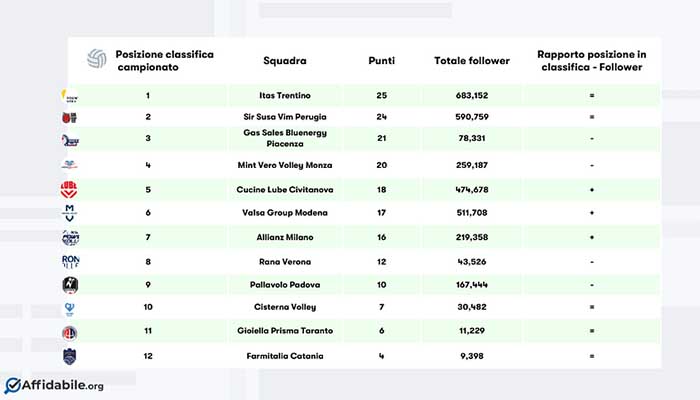Click the Gioiella Prisma Taranto logo

(70, 332)
